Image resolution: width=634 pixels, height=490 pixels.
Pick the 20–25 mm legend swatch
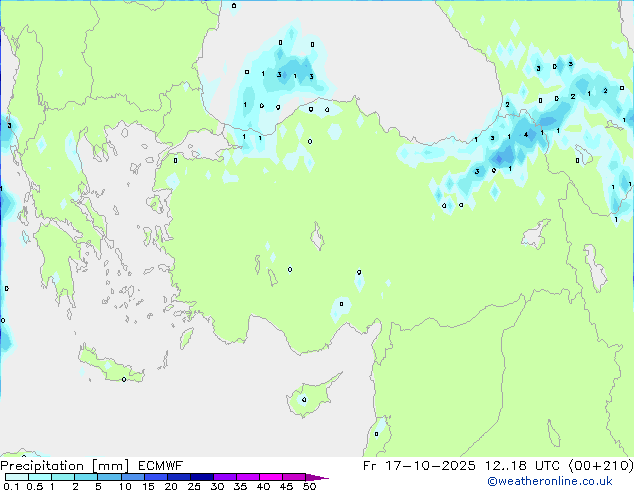pyautogui.click(x=179, y=477)
